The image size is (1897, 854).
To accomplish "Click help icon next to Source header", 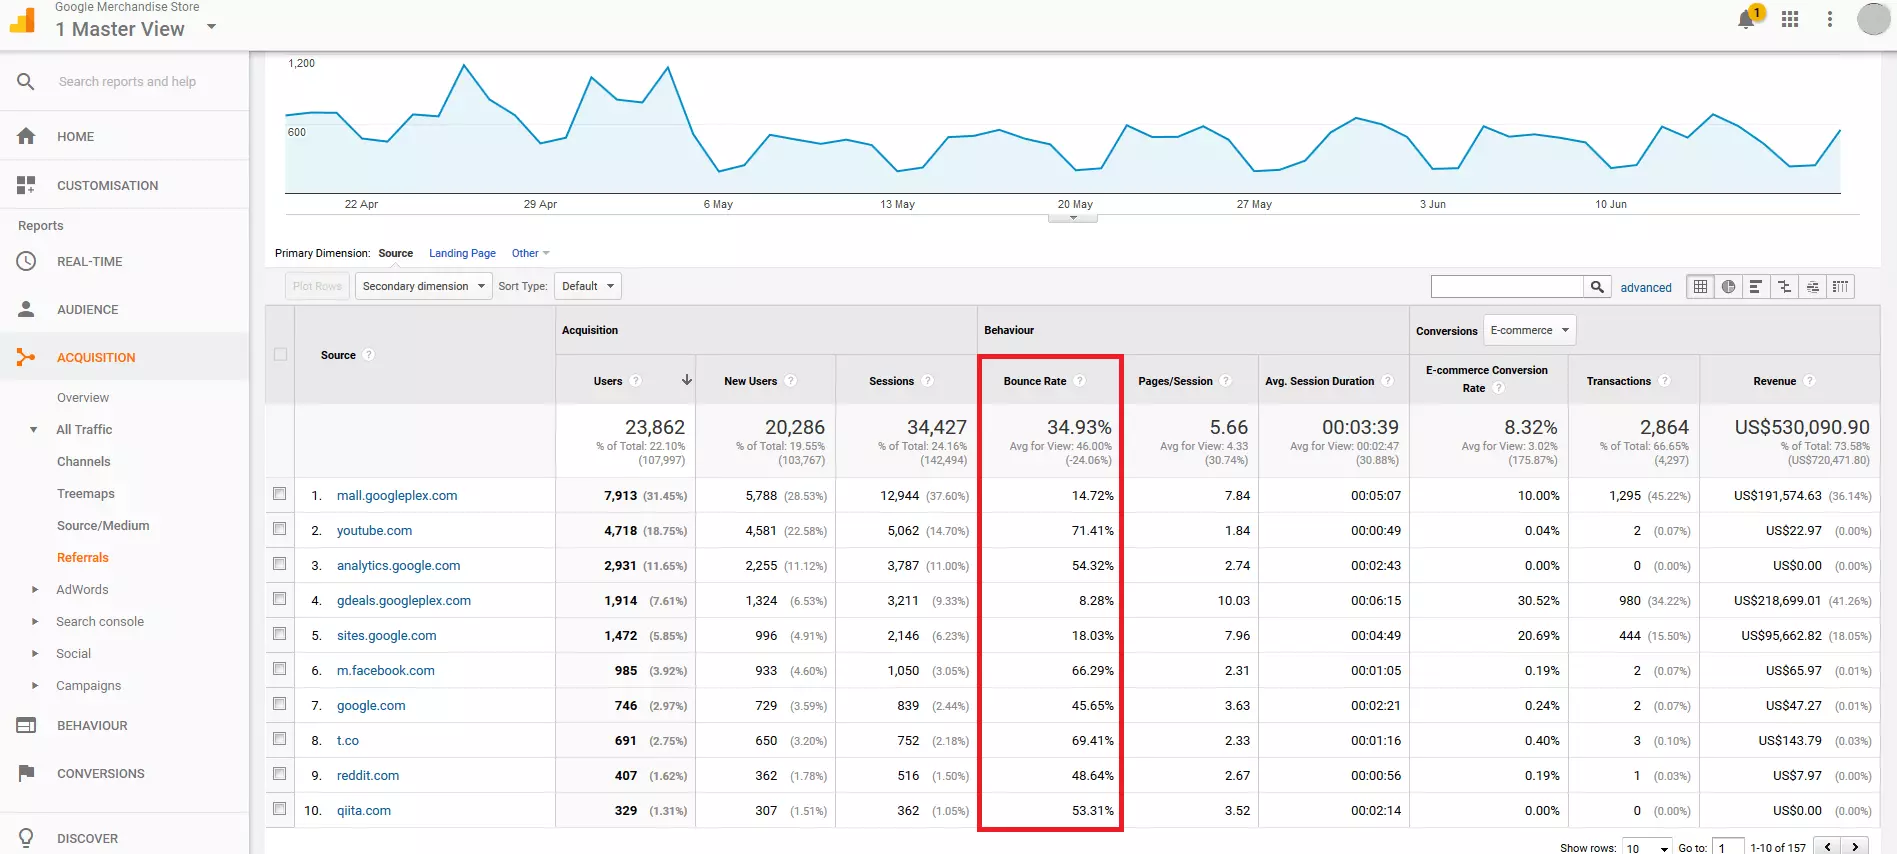I will (x=369, y=355).
